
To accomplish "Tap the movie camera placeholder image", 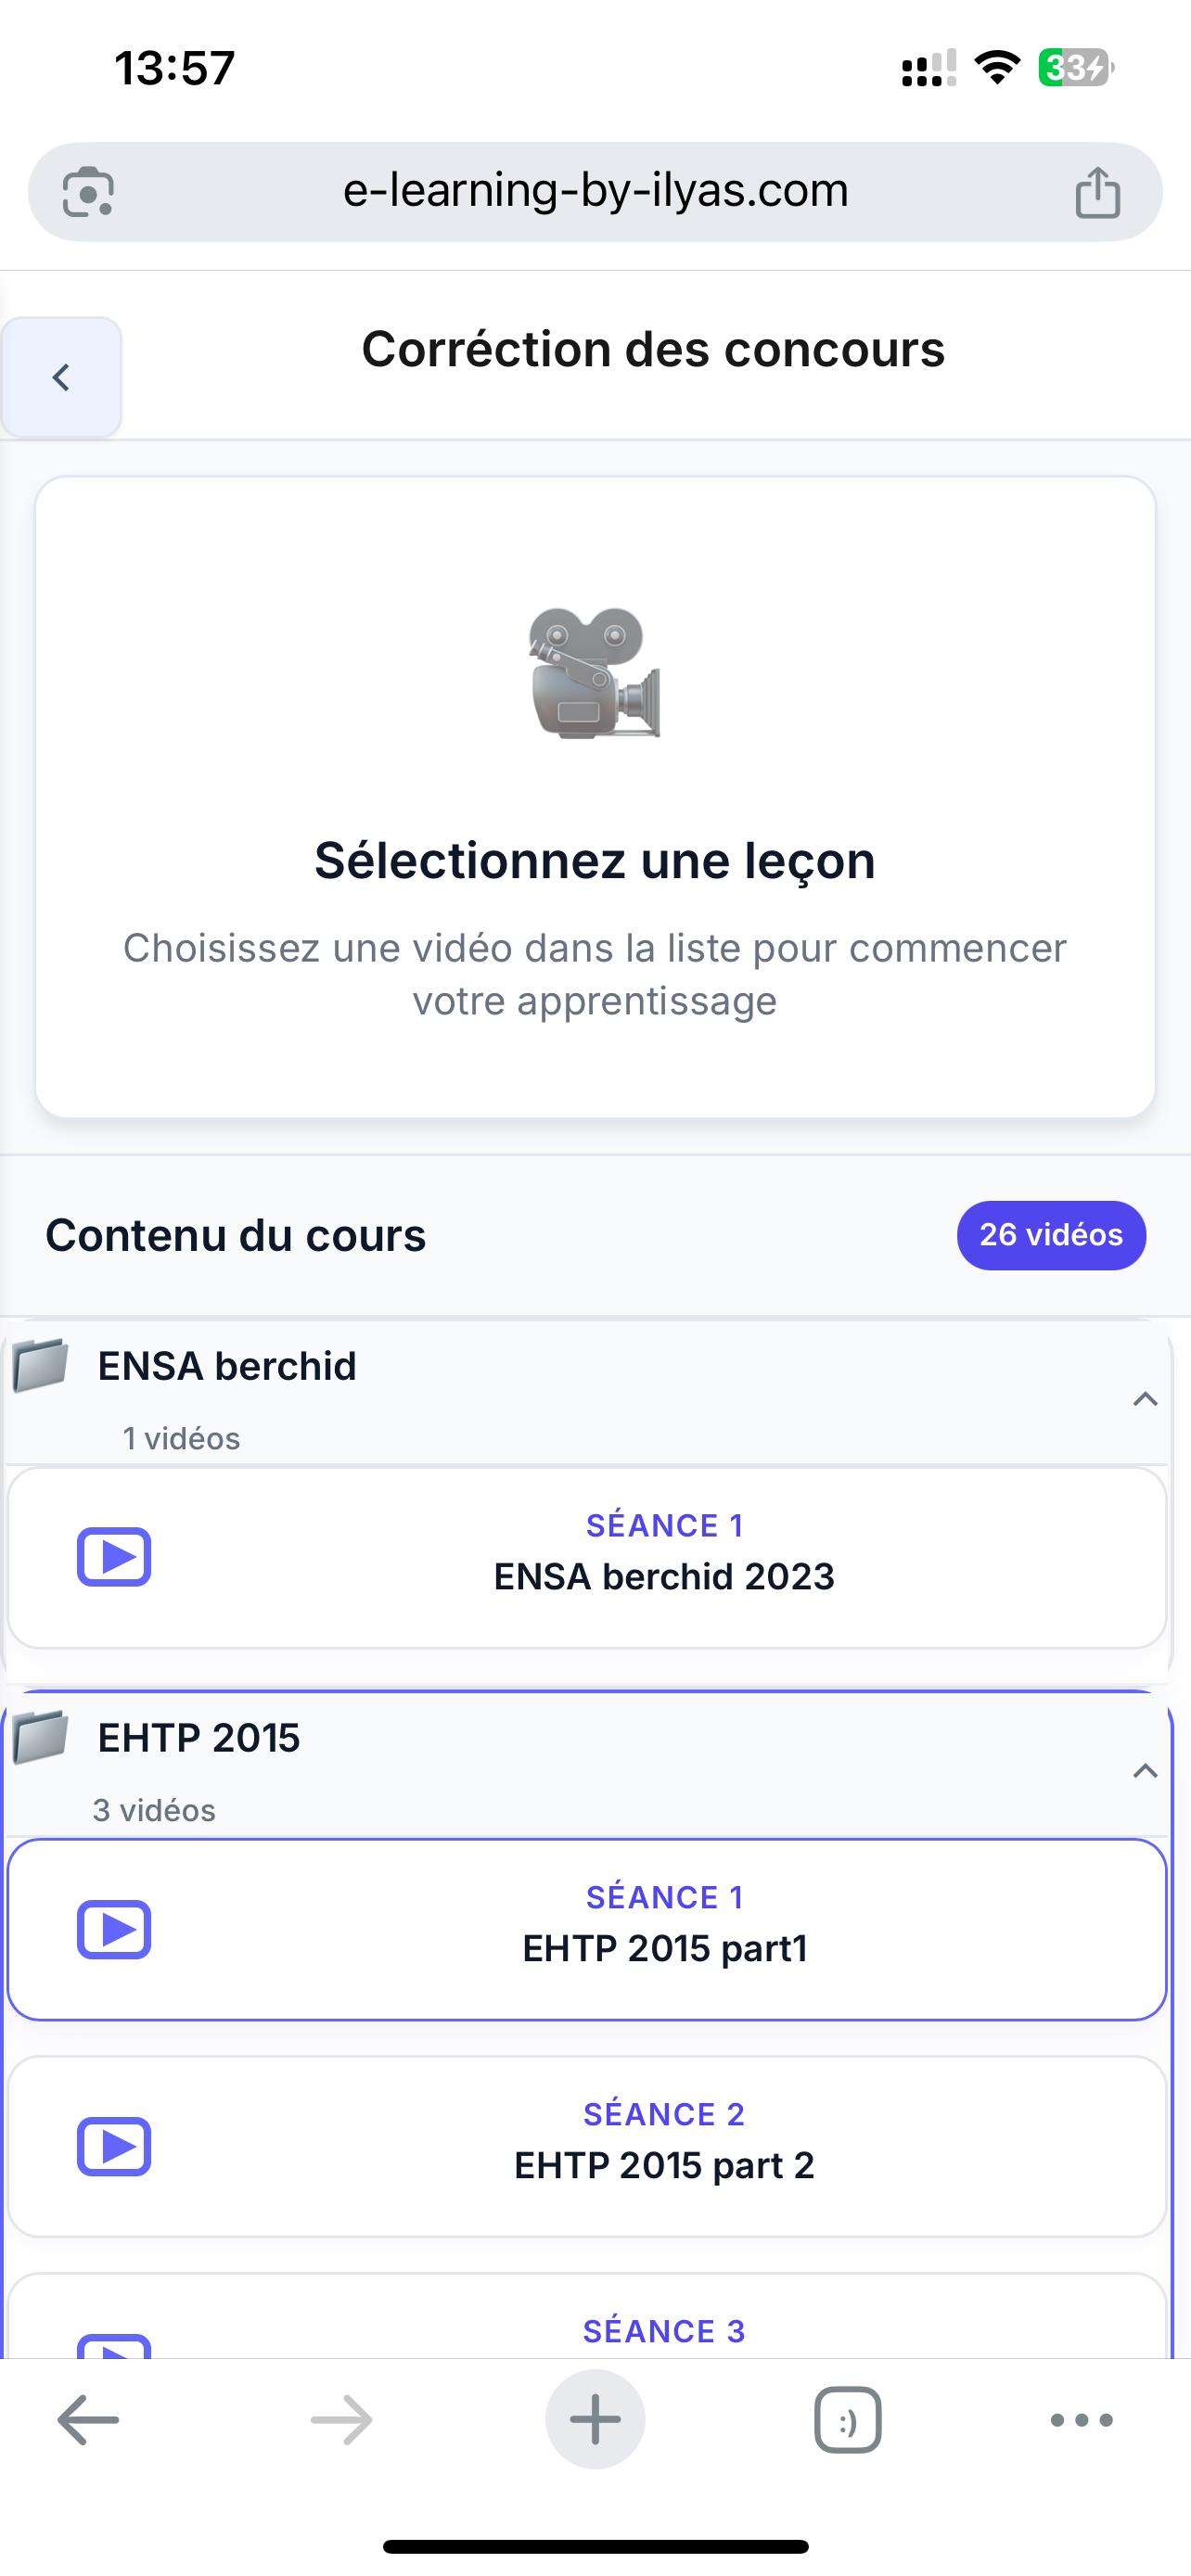I will coord(595,673).
